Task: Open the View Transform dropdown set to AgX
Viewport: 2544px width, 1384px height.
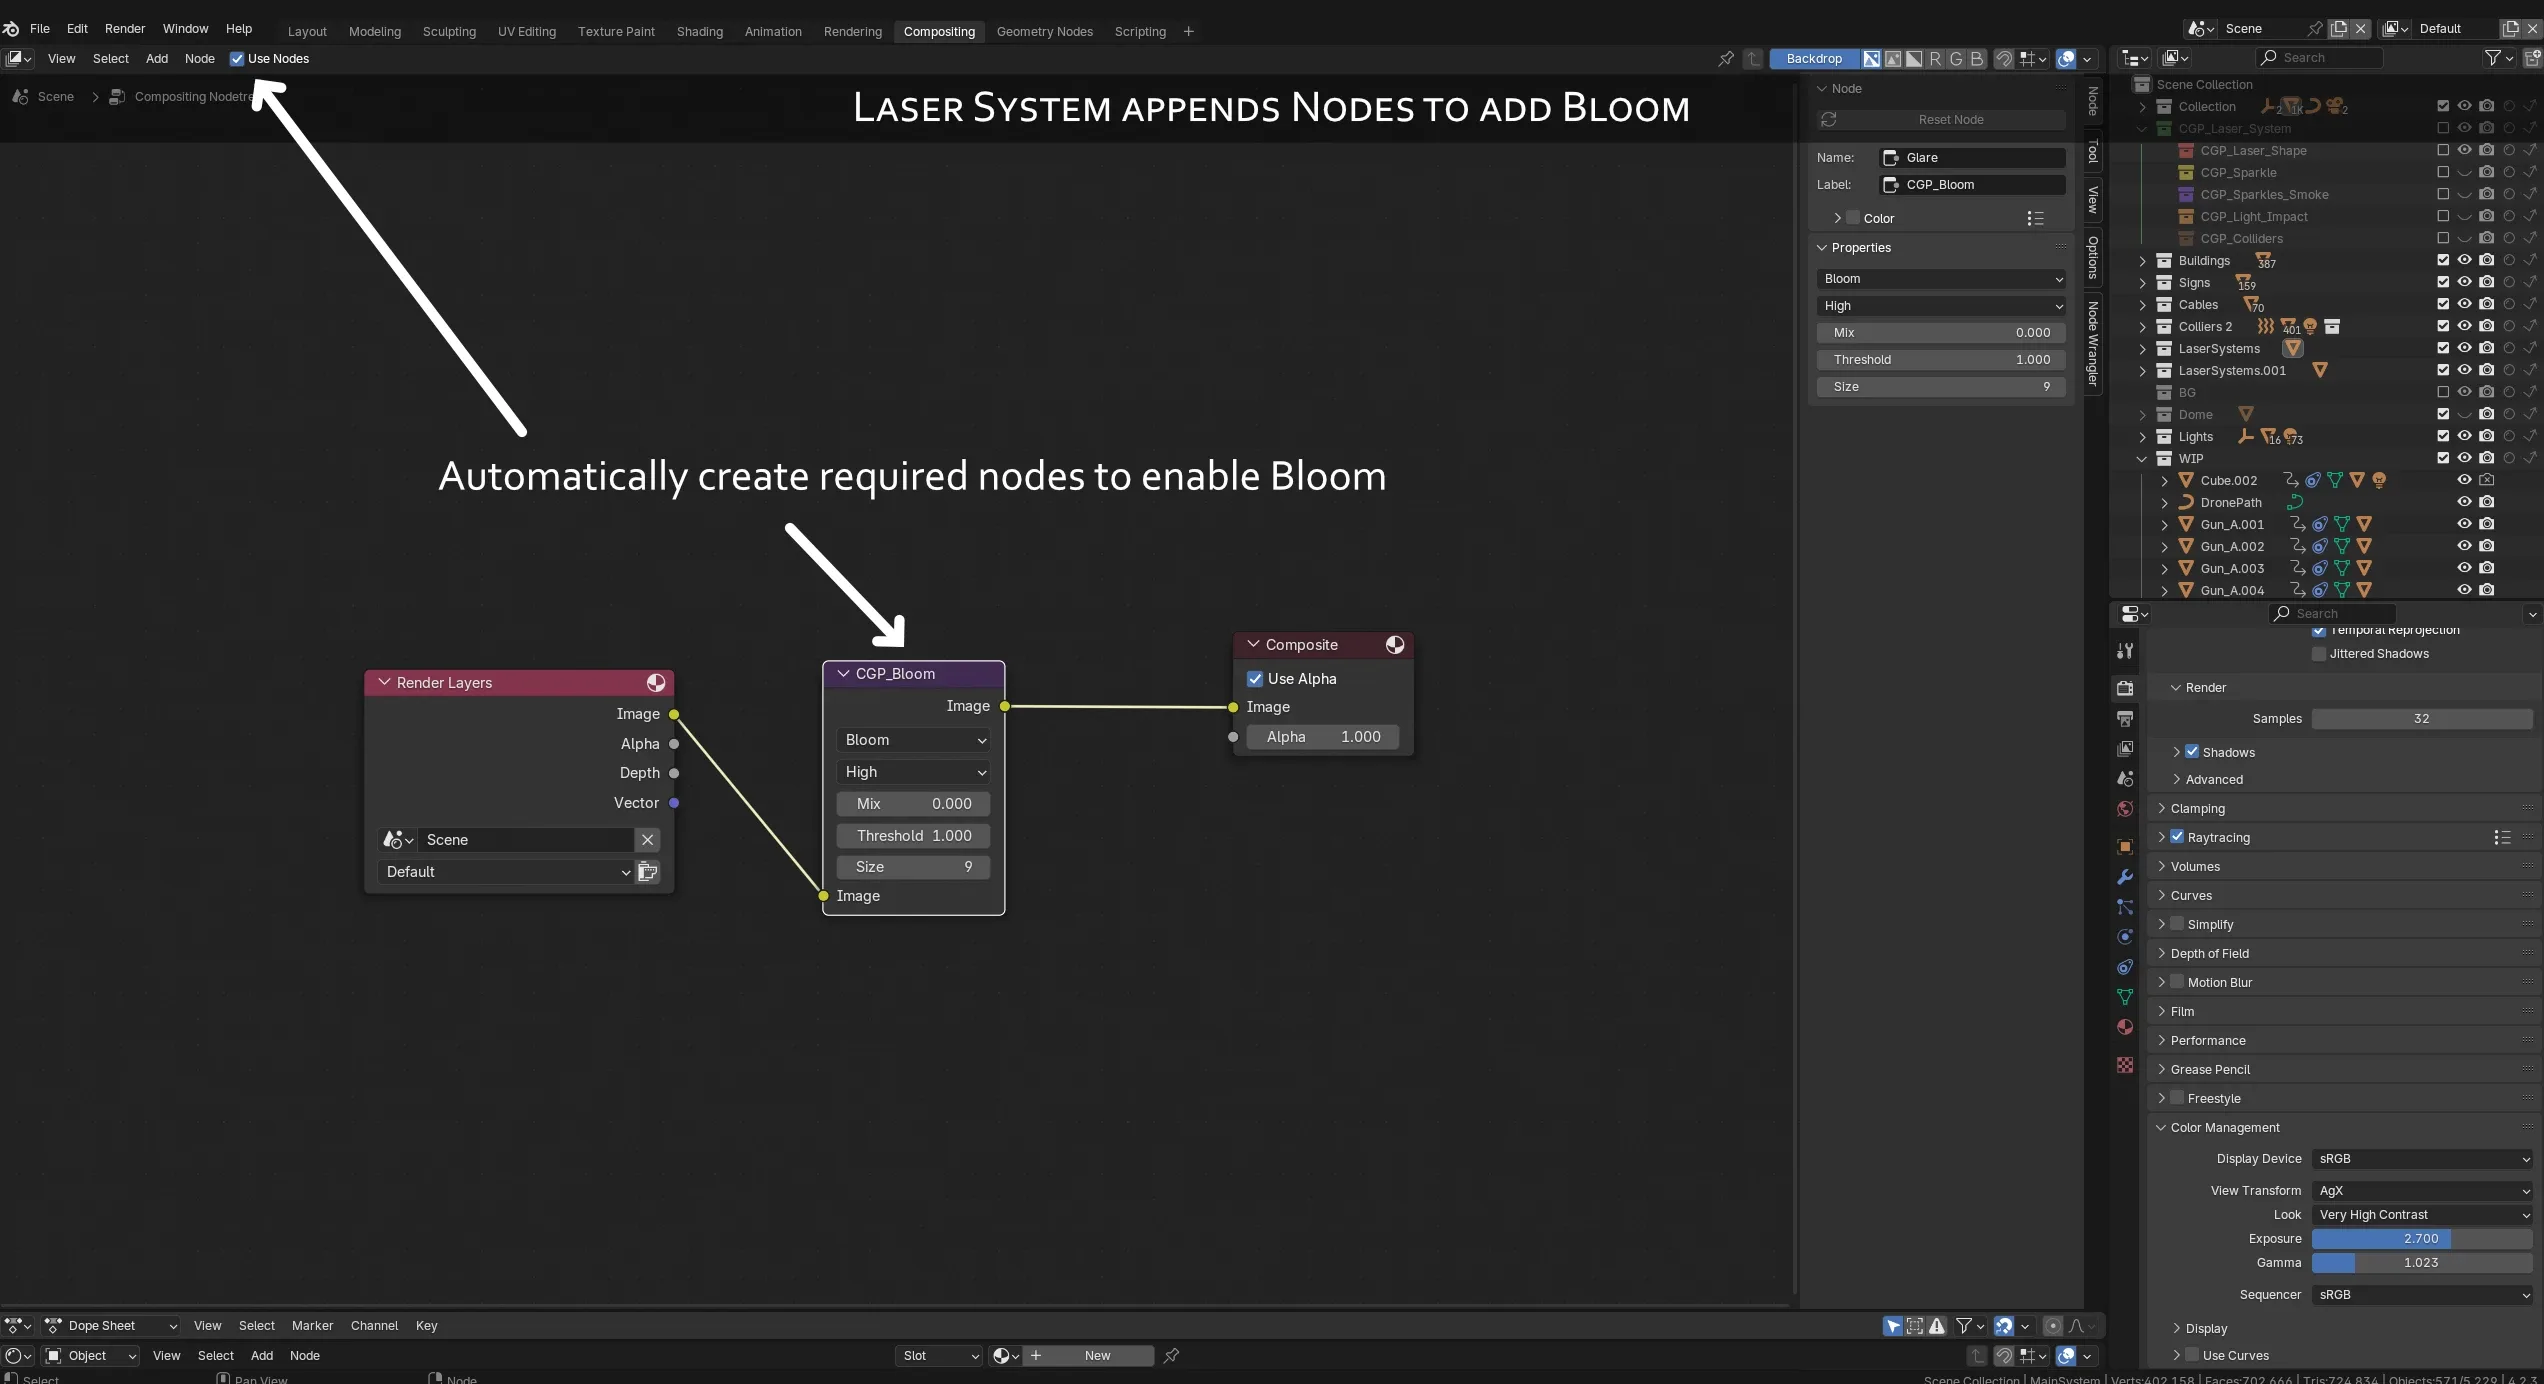Action: pos(2422,1191)
